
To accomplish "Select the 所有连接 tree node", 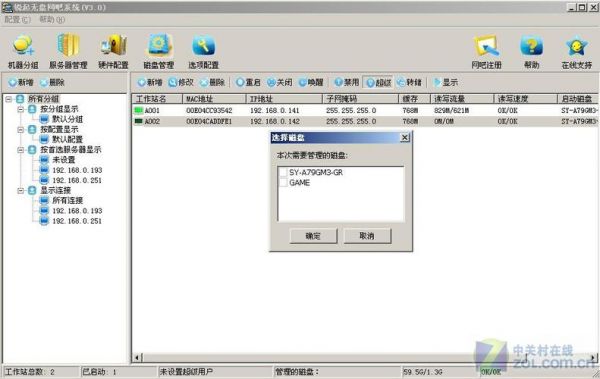I will (x=67, y=201).
